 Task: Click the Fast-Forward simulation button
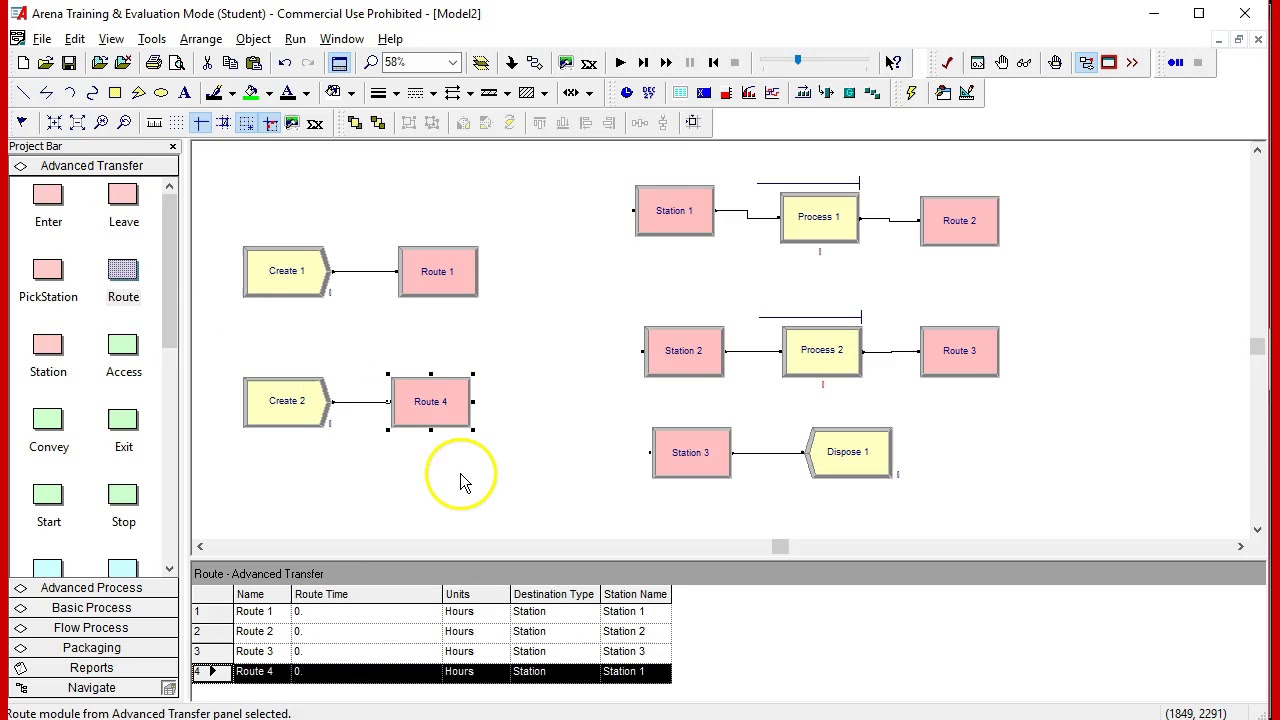666,63
